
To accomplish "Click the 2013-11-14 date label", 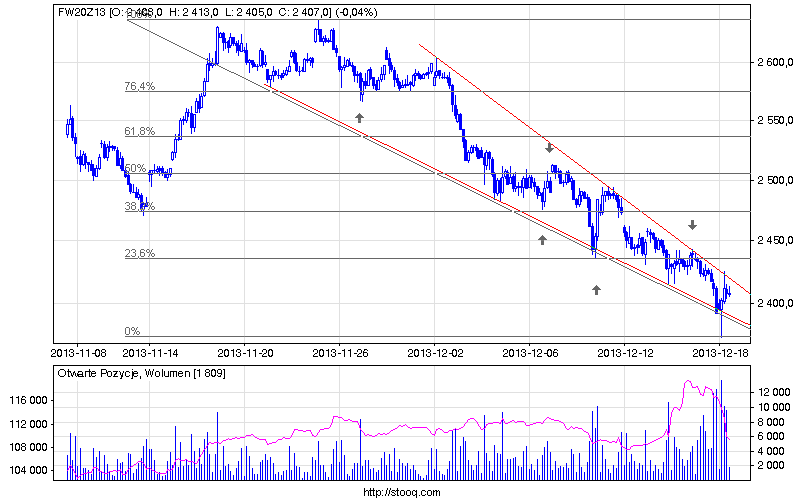I will point(151,353).
